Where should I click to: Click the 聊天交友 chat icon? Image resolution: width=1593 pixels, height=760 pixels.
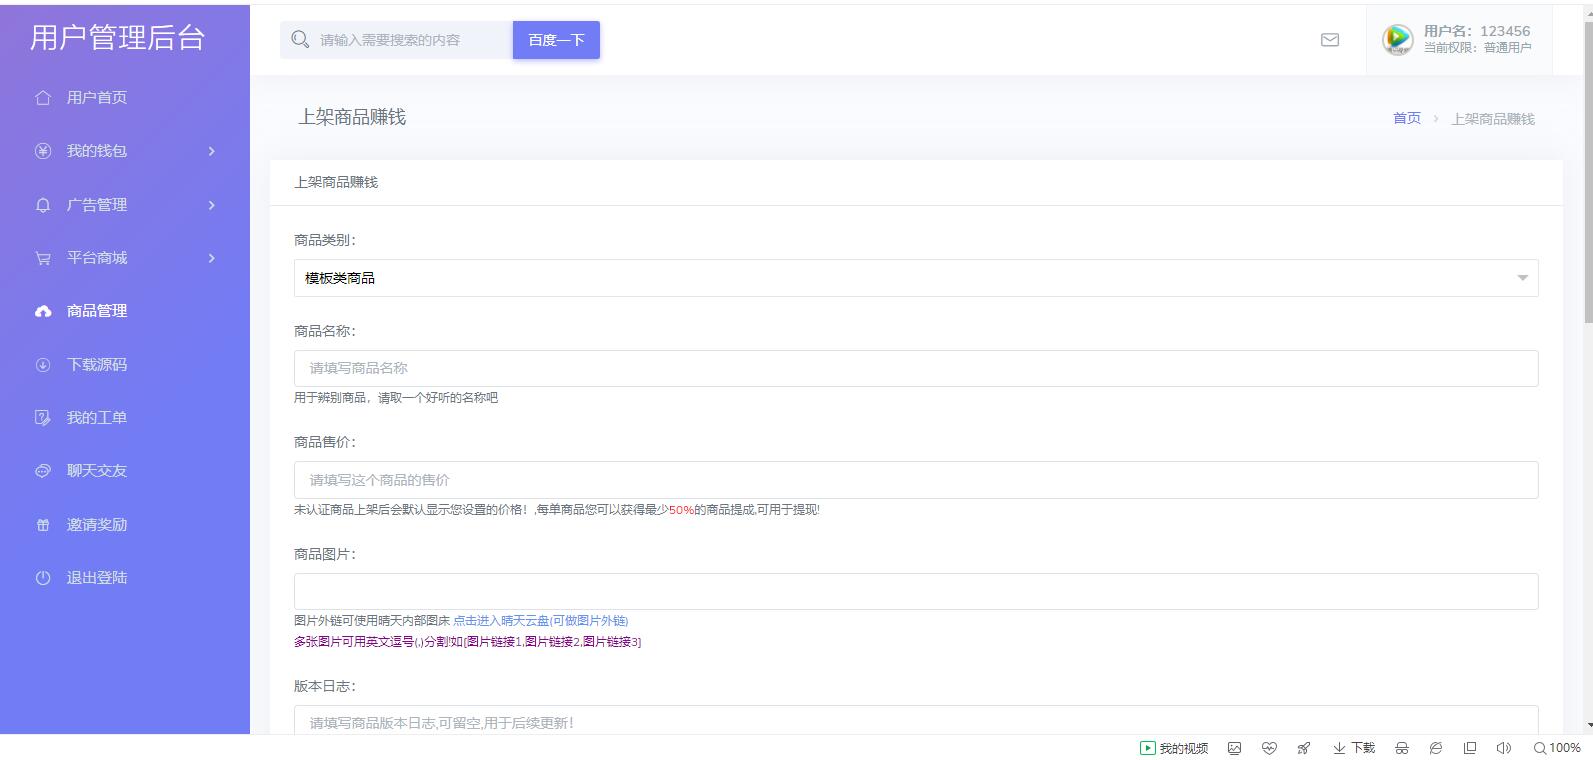click(x=43, y=471)
